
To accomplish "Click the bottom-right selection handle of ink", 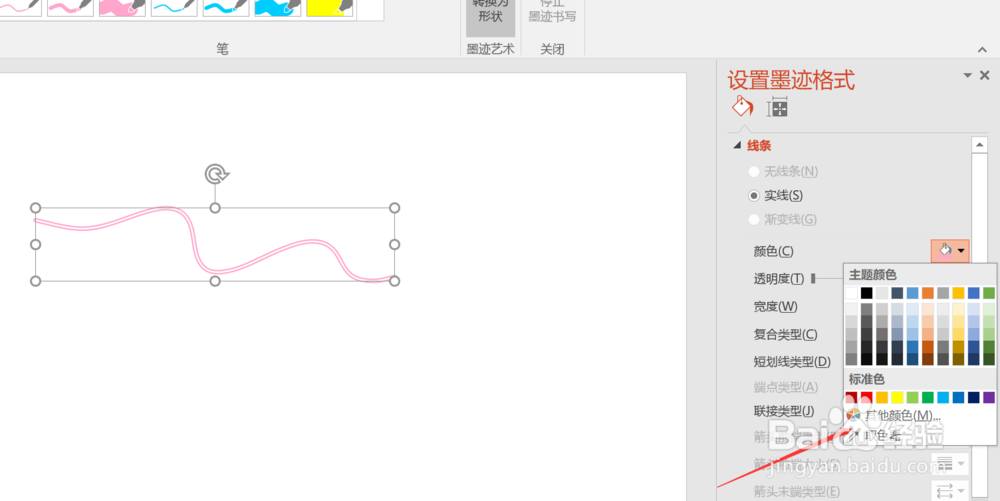I will (x=395, y=281).
